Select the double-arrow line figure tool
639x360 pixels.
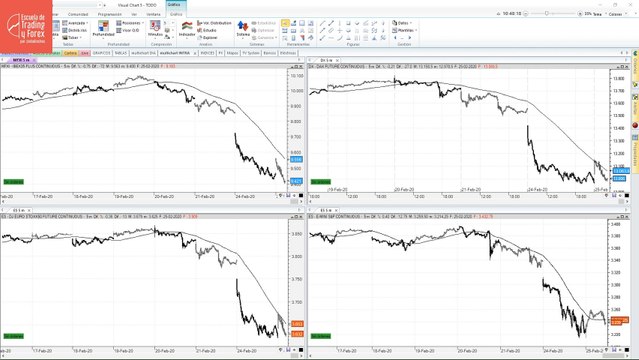[x=331, y=23]
